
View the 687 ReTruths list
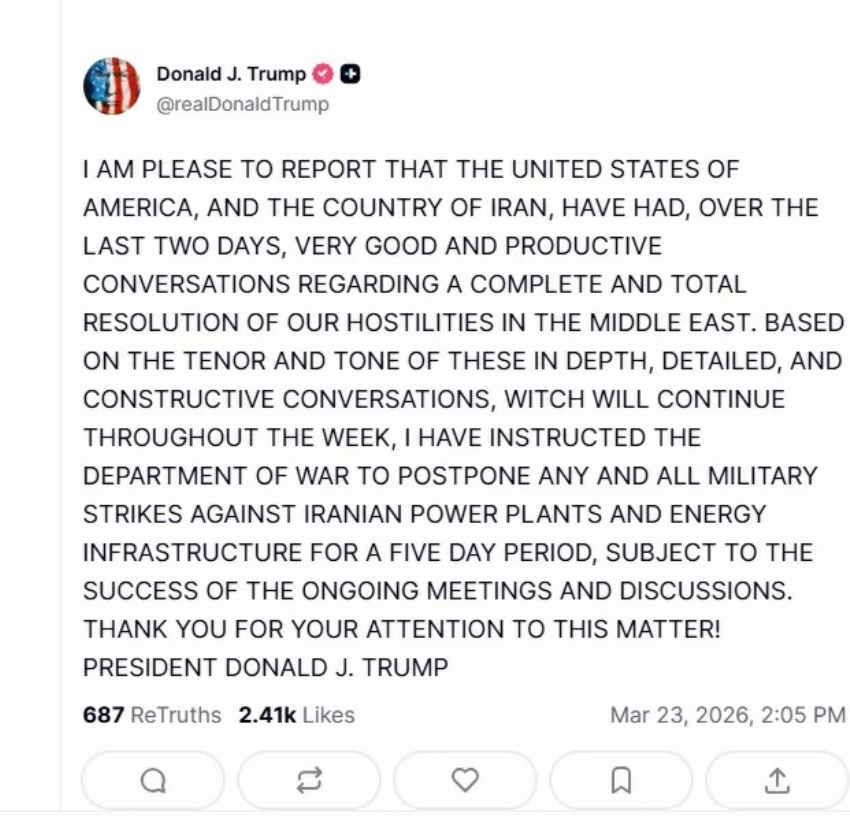[x=152, y=715]
